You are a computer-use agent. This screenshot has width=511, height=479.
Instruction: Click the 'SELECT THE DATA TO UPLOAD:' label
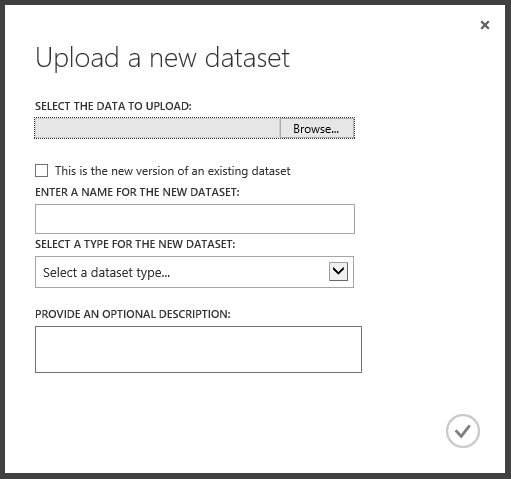pyautogui.click(x=113, y=106)
